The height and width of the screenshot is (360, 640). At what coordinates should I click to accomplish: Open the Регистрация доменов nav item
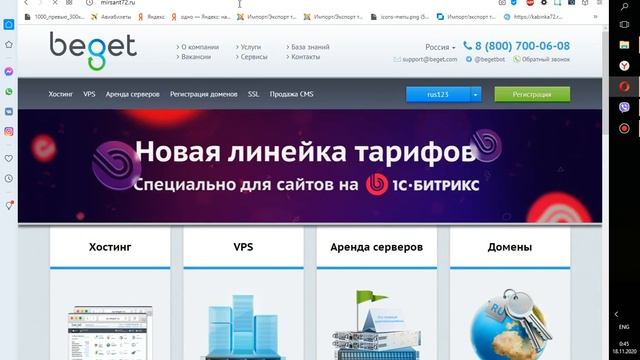click(x=204, y=94)
